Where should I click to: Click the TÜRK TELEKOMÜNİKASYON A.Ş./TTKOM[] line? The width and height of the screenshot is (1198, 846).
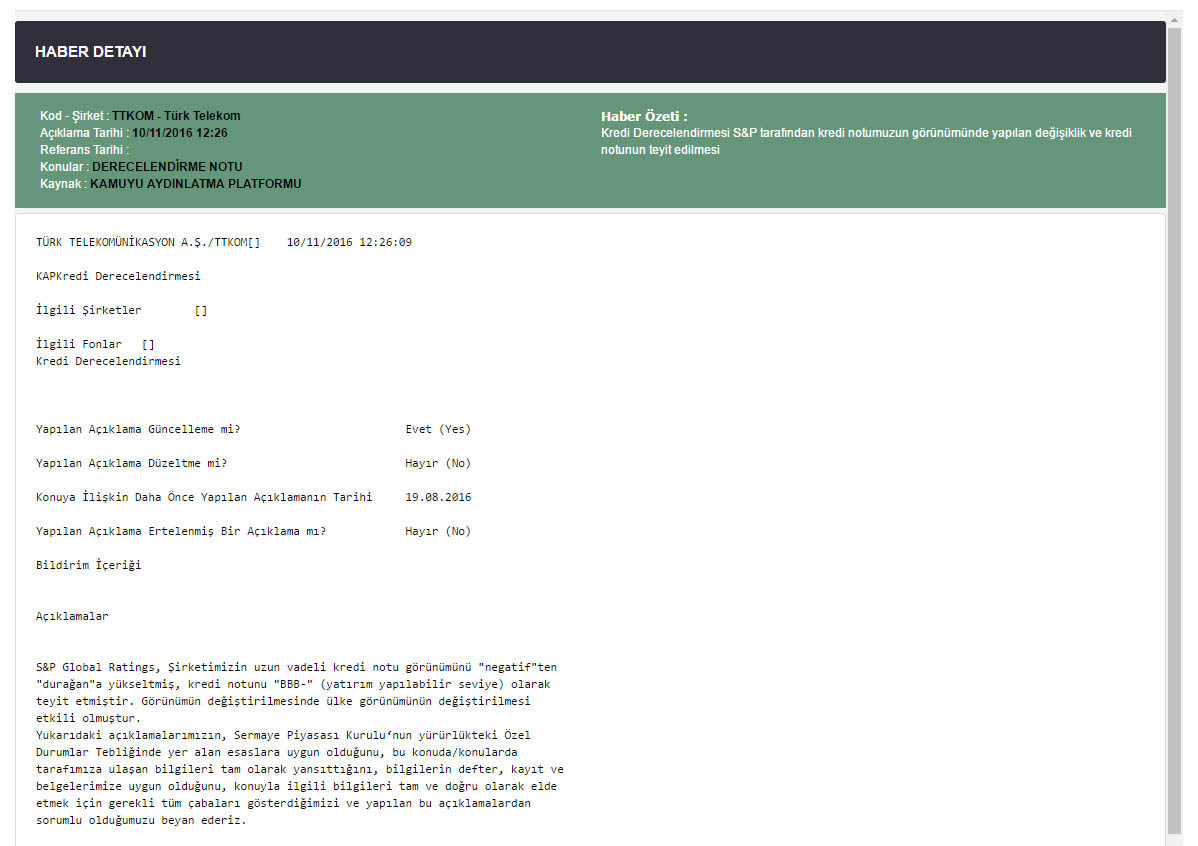147,242
